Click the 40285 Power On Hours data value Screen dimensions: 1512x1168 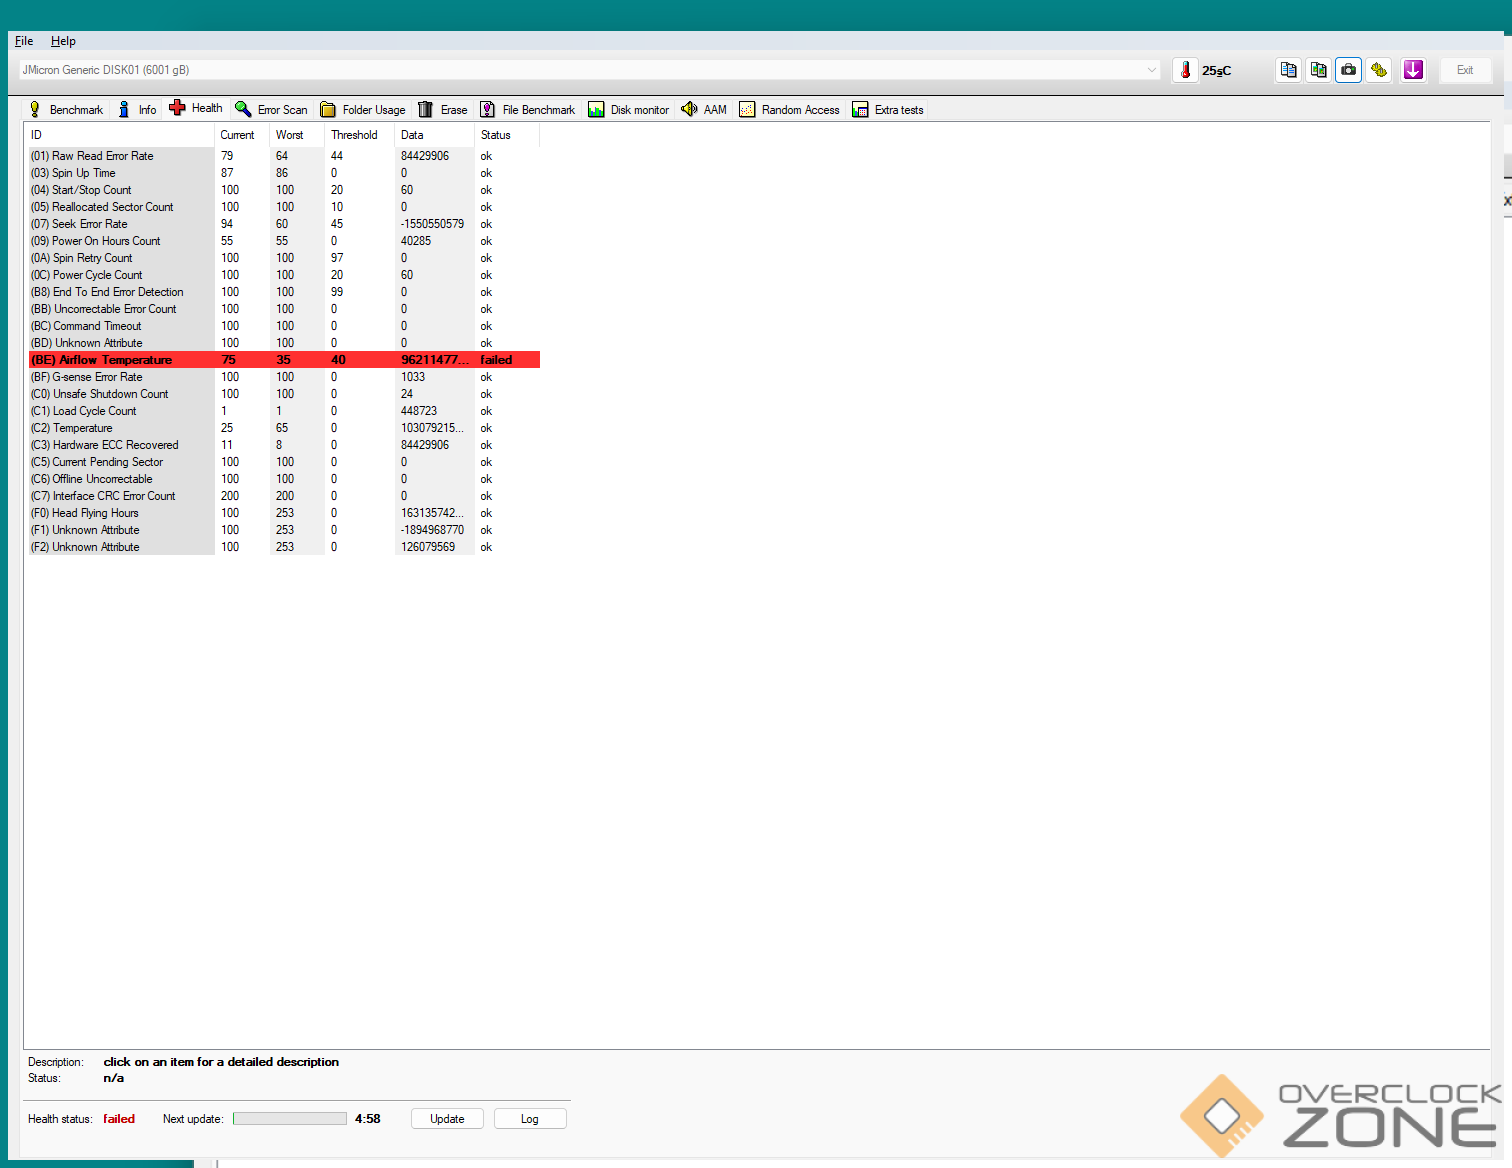coord(416,241)
